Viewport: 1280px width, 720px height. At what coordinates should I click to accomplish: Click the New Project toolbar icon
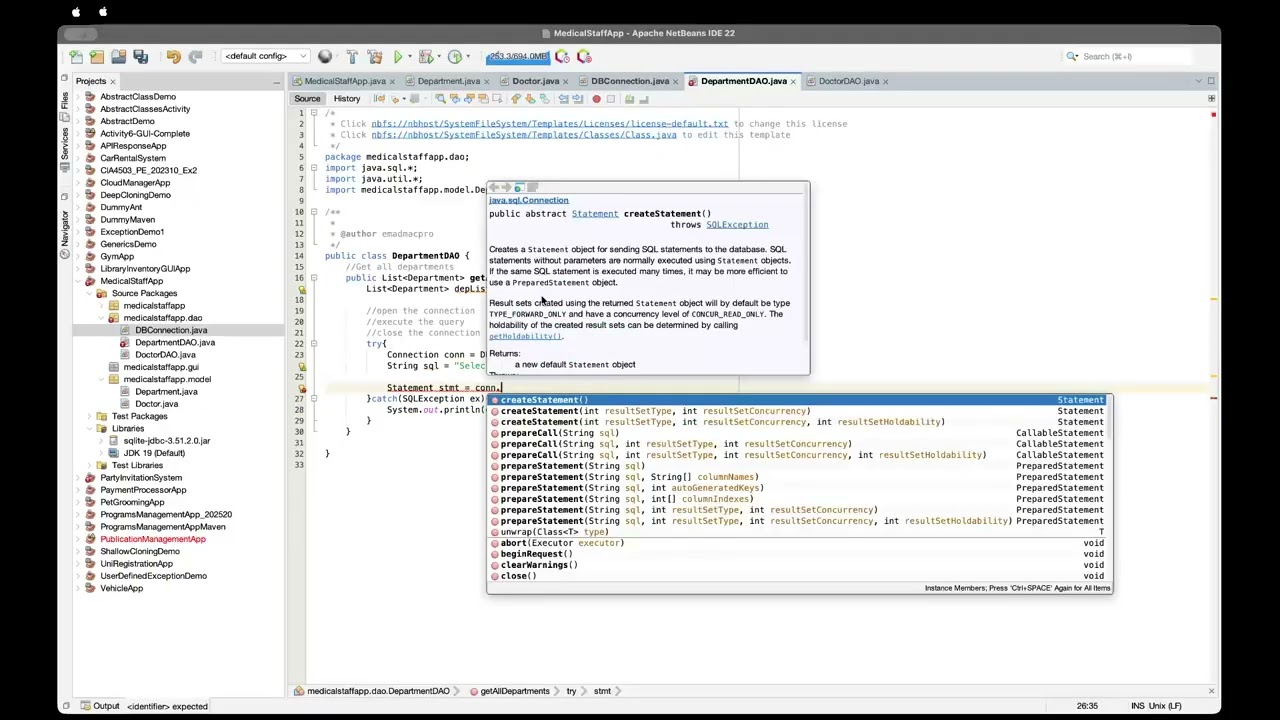(x=97, y=57)
